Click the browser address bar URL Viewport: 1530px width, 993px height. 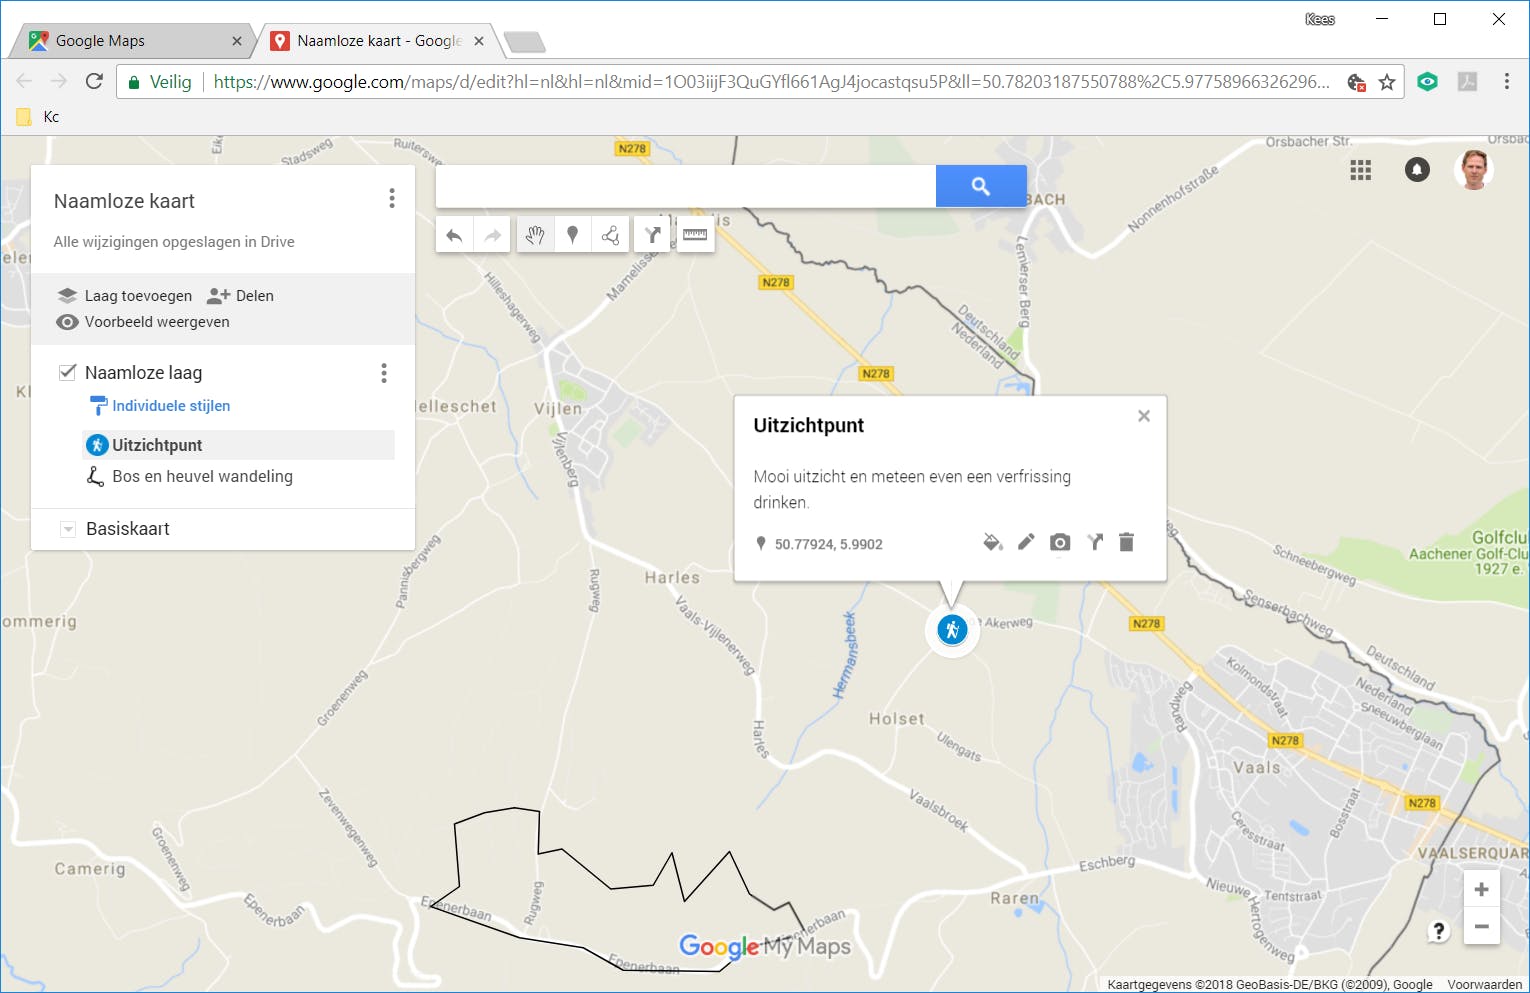click(x=771, y=82)
